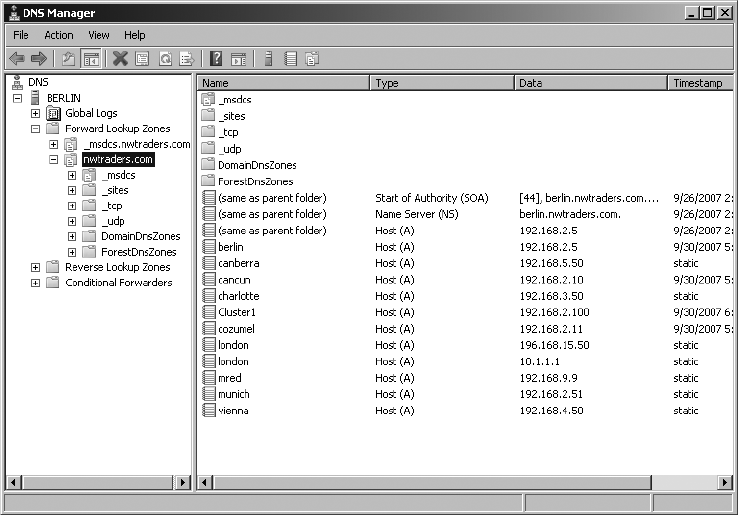Click the record icon for the SOA row
738x515 pixels.
209,198
